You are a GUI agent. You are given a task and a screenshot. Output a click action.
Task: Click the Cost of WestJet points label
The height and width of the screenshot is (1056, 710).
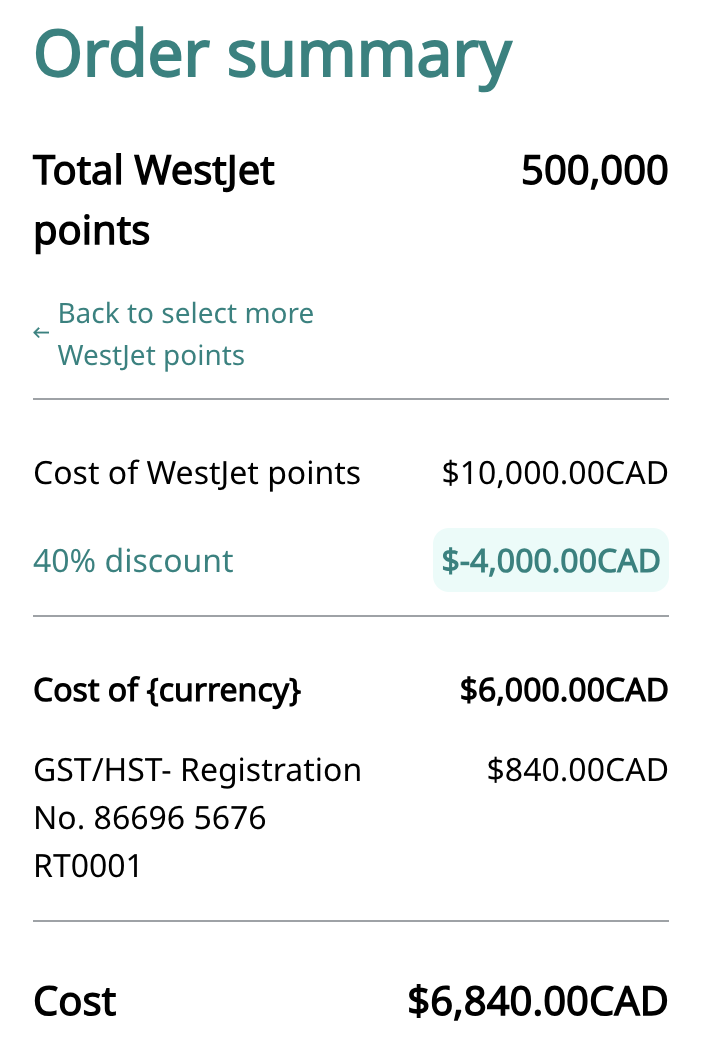(x=197, y=473)
